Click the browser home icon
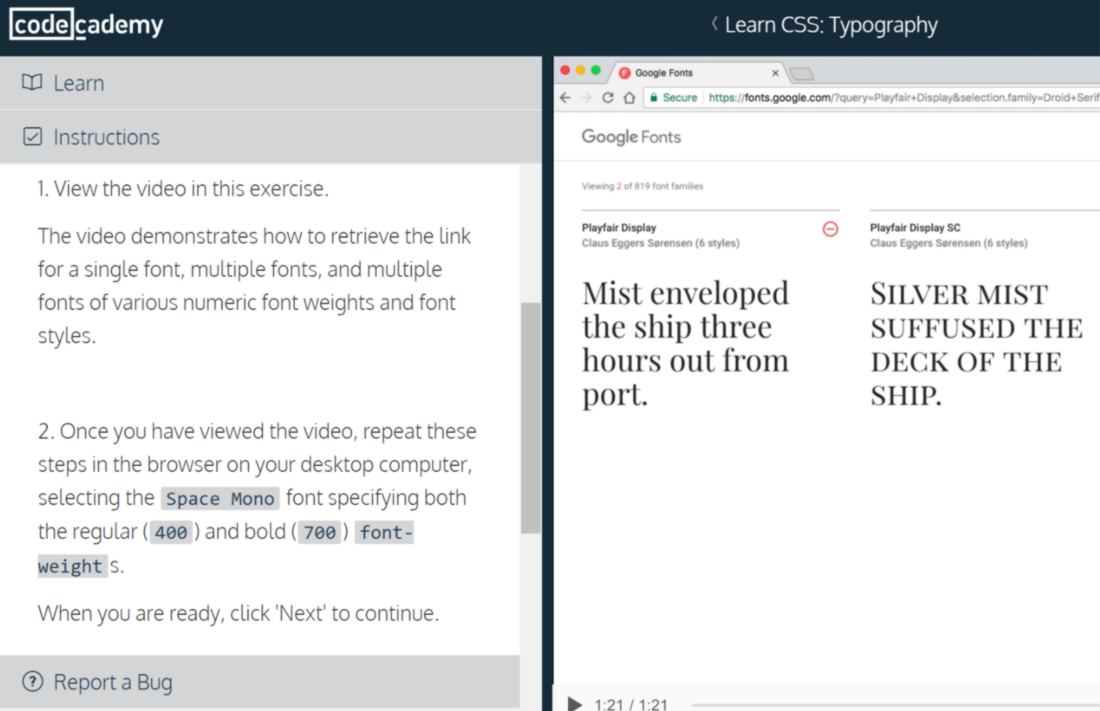1100x711 pixels. pos(629,98)
